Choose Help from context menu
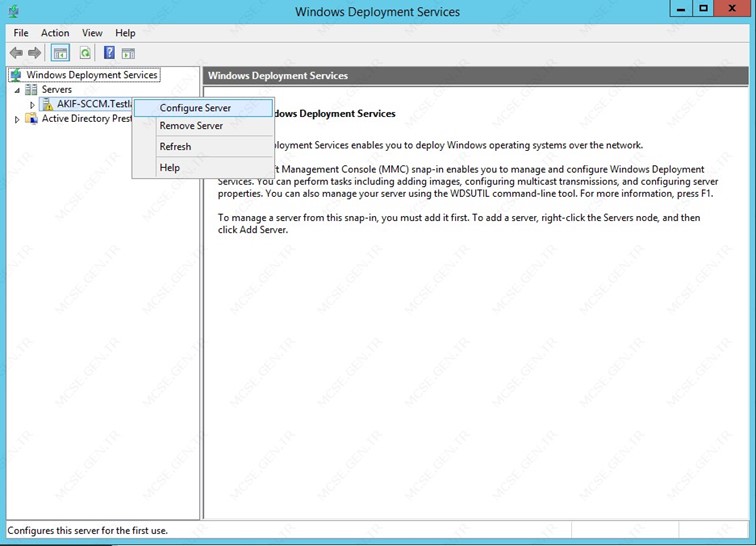The image size is (756, 546). coord(203,168)
